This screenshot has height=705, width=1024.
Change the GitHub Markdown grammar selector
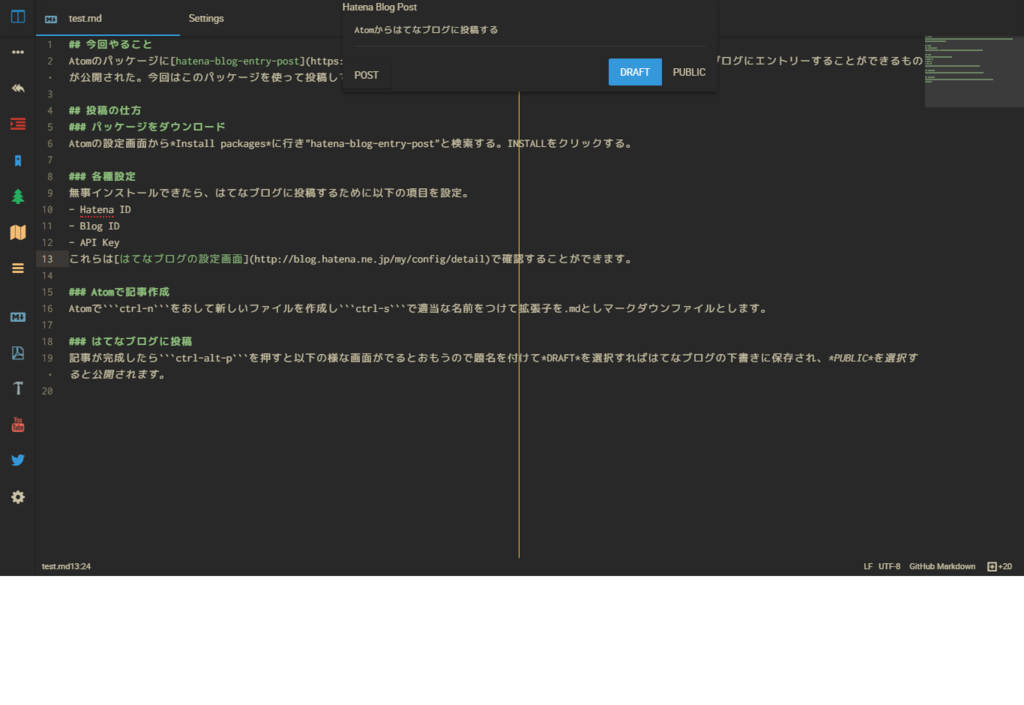point(942,567)
